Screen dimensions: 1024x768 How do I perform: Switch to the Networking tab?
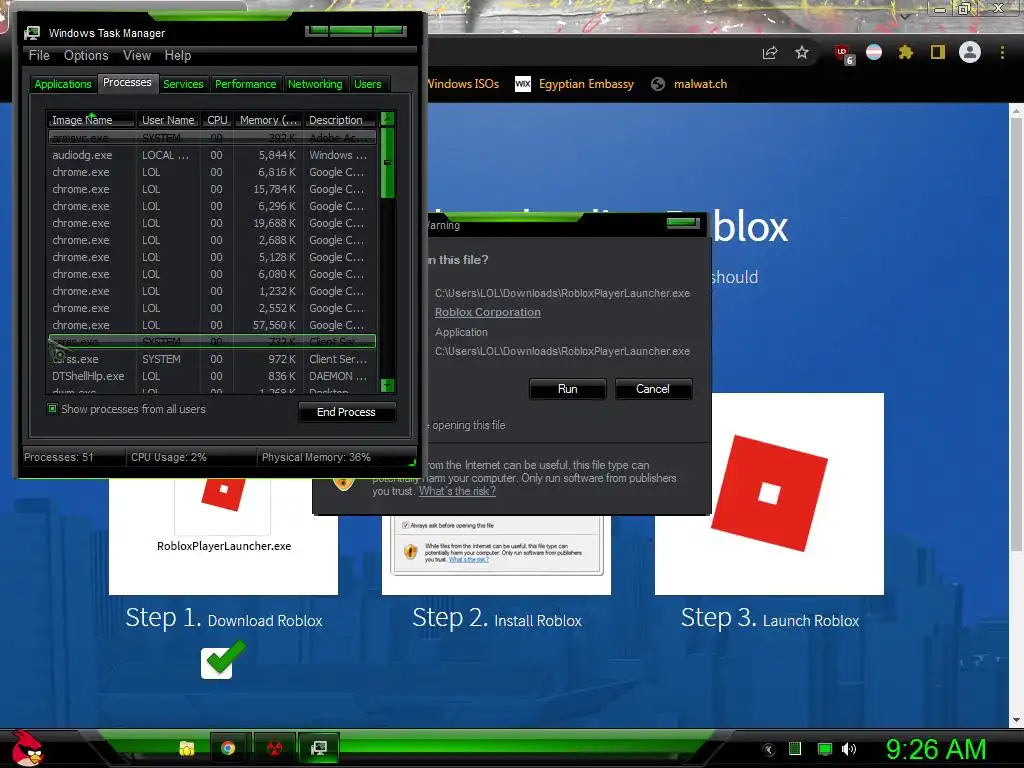(x=315, y=84)
